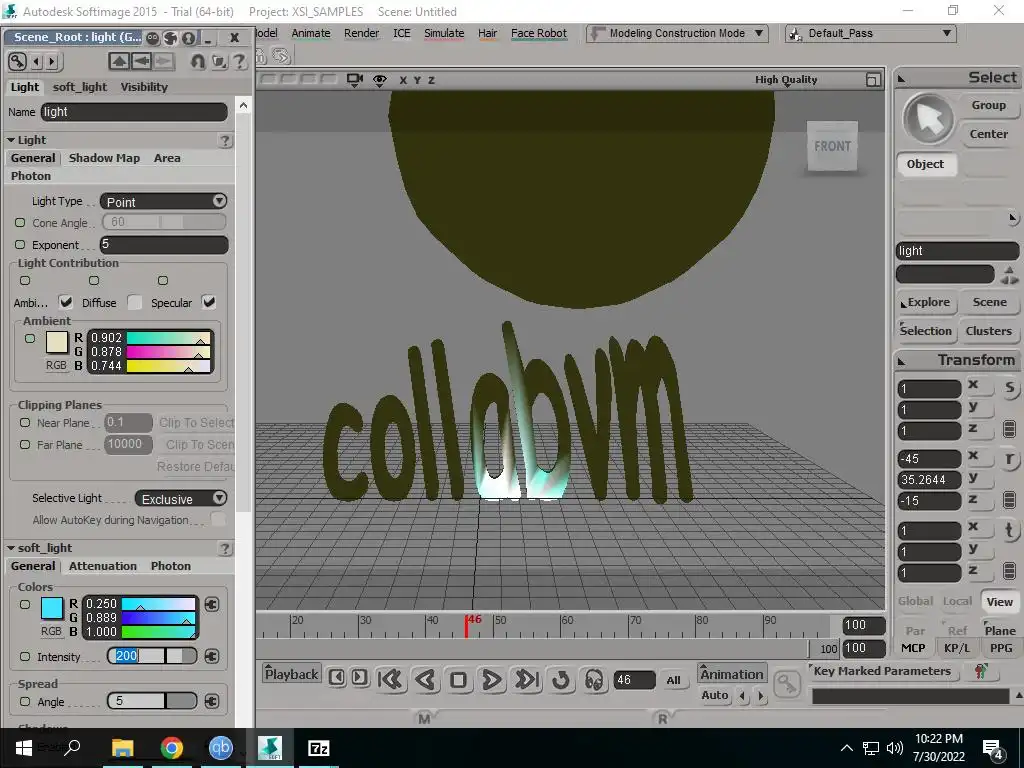Adjust the Spread Angle slider
The image size is (1024, 768).
(152, 701)
